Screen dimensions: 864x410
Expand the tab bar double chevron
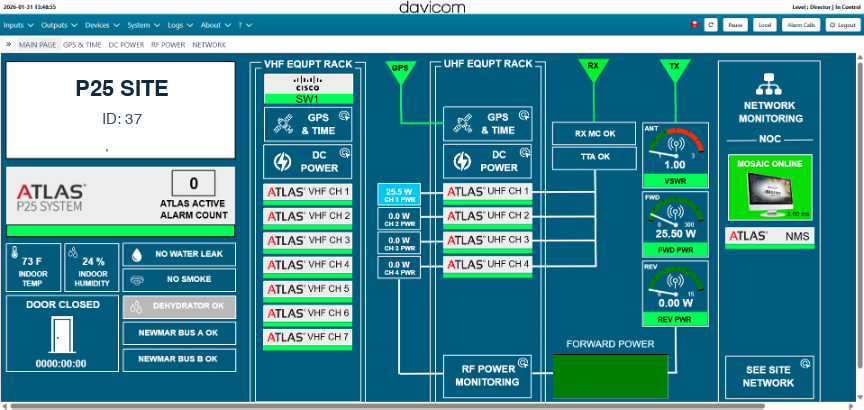[9, 45]
